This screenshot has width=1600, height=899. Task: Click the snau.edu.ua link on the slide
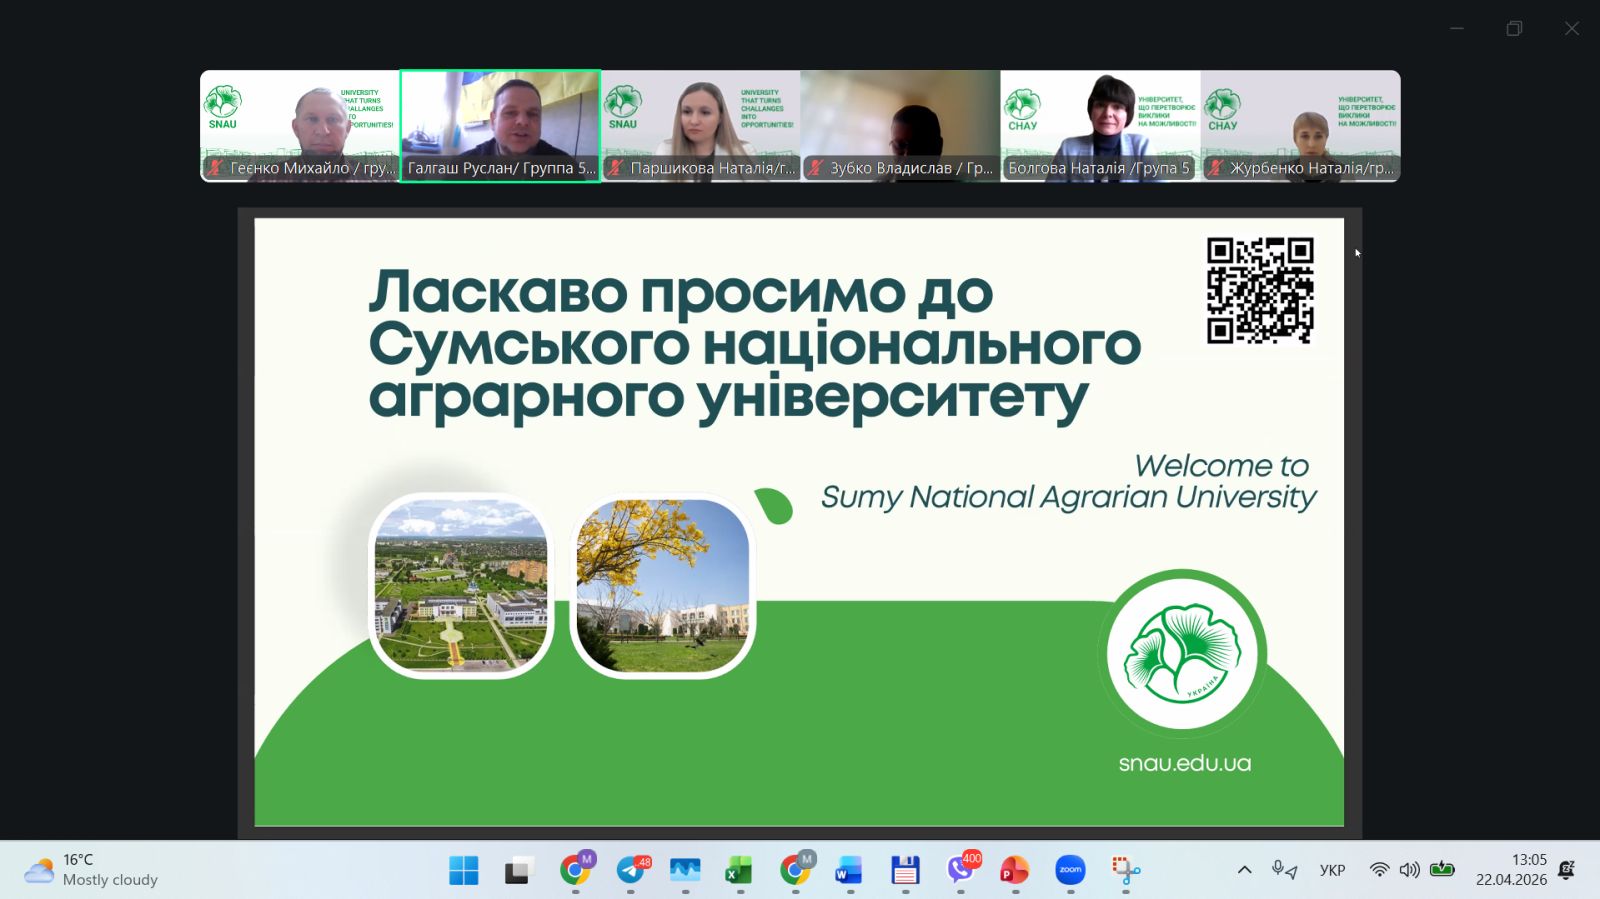pyautogui.click(x=1184, y=763)
